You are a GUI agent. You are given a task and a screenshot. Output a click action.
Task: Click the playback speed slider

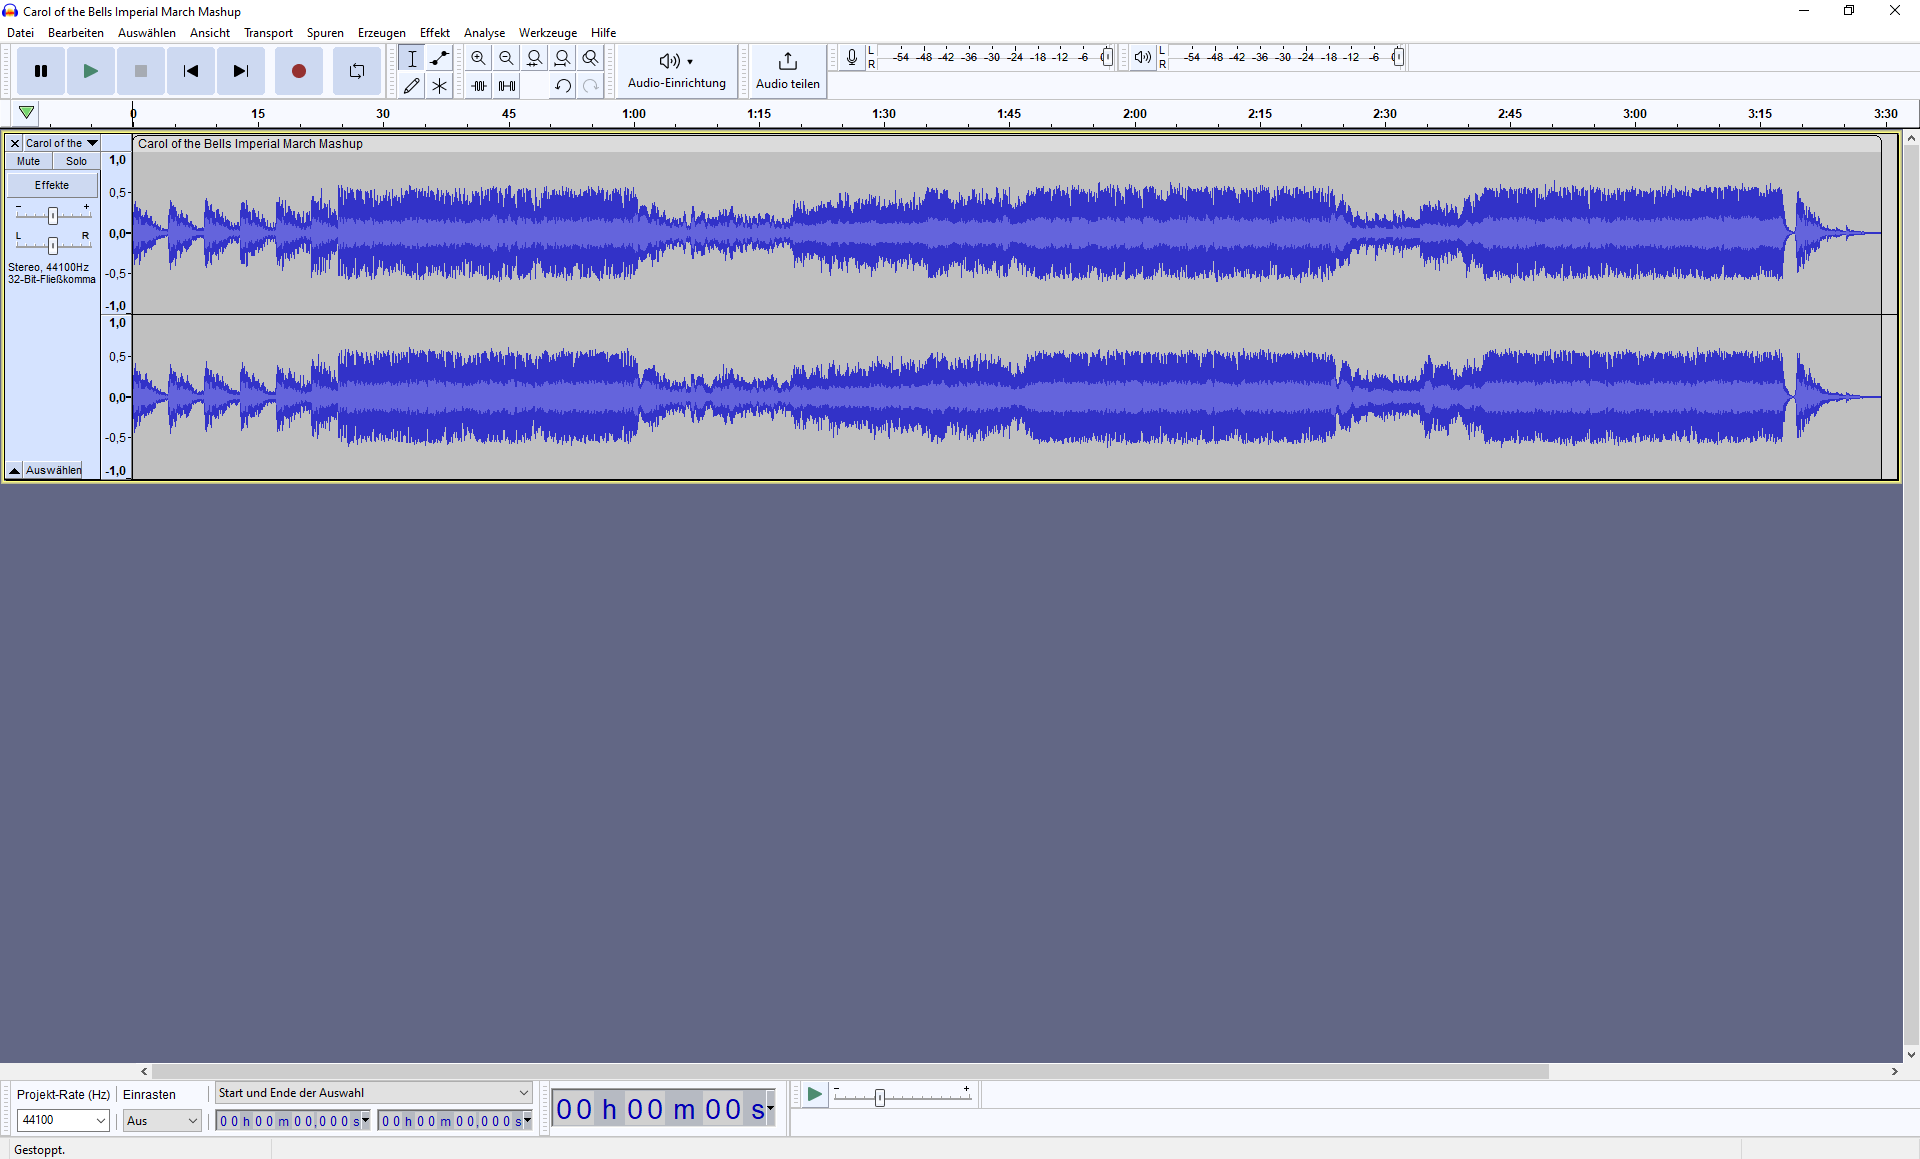pyautogui.click(x=903, y=1096)
